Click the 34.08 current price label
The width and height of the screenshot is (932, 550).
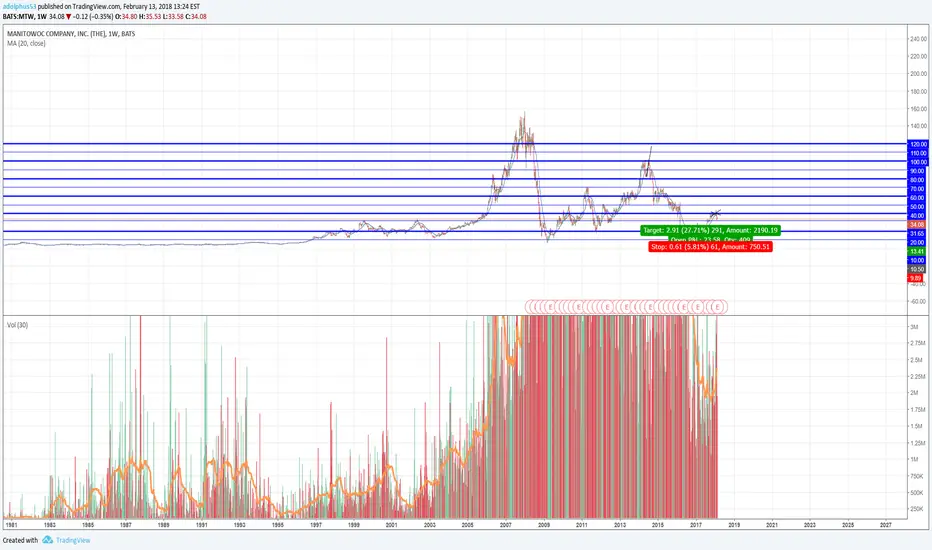[918, 224]
